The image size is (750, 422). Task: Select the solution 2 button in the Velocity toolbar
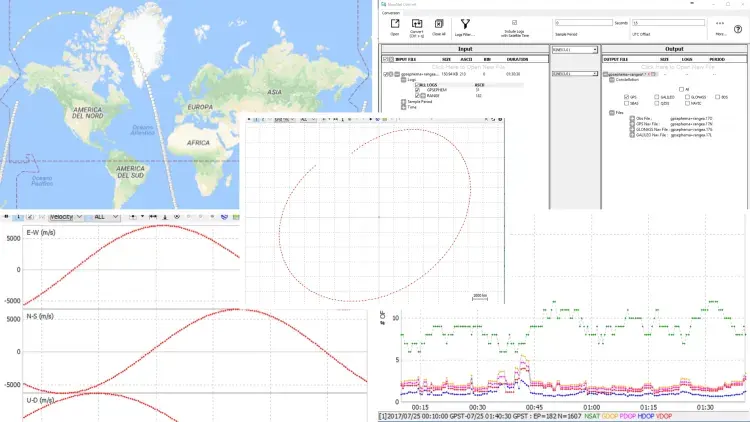tap(30, 217)
